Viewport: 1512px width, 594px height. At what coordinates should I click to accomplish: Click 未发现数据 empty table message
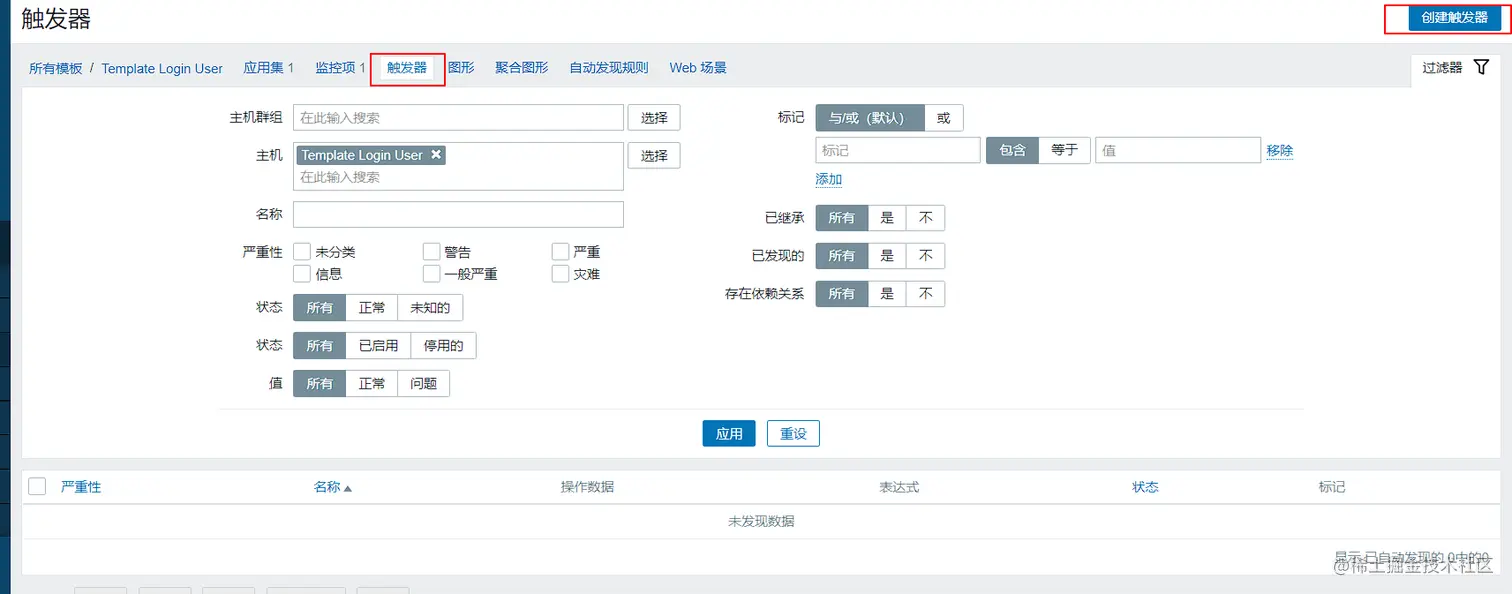point(761,521)
